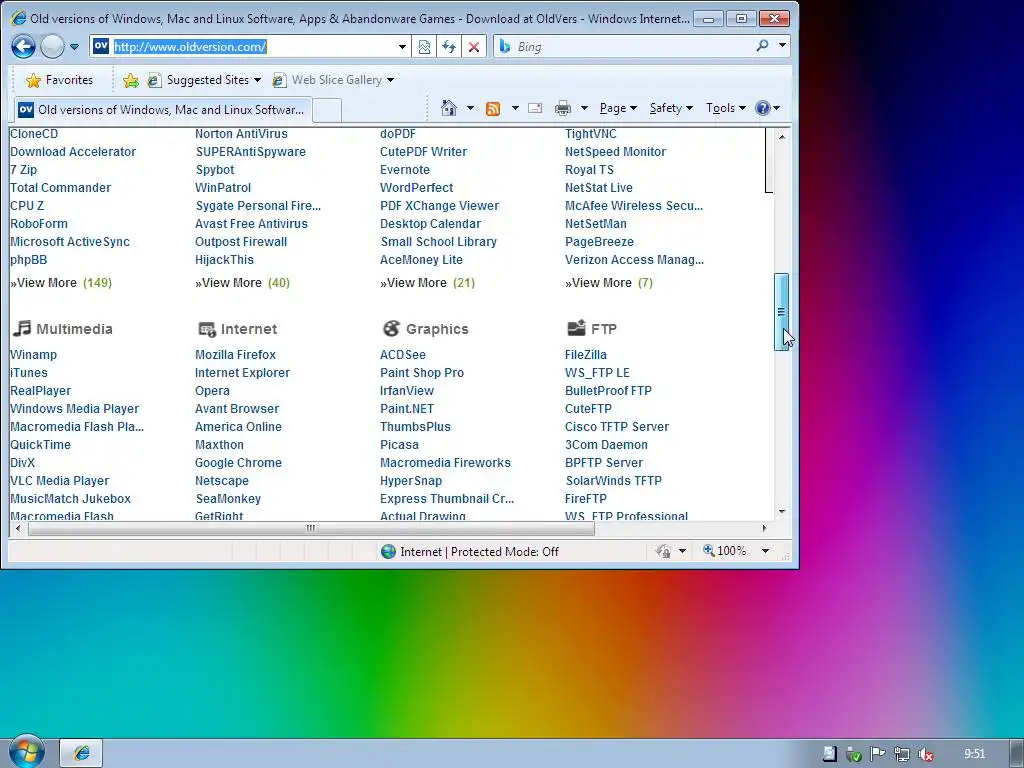1024x768 pixels.
Task: Expand the zoom level dropdown arrow
Action: point(765,552)
